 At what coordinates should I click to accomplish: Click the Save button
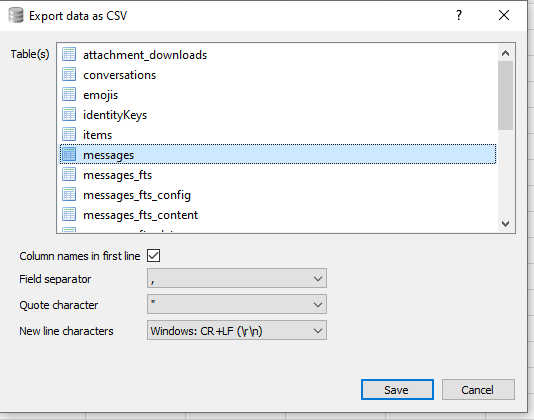pyautogui.click(x=397, y=389)
